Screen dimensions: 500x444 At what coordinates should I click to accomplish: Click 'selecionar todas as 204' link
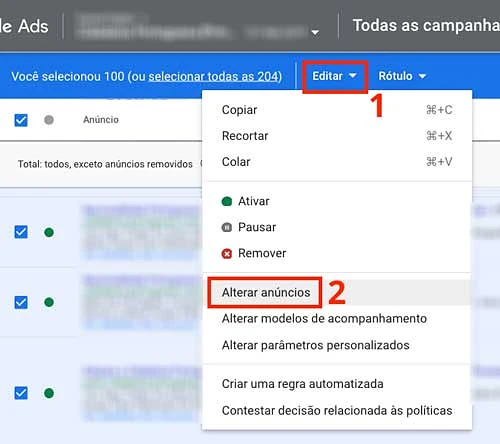tap(213, 77)
